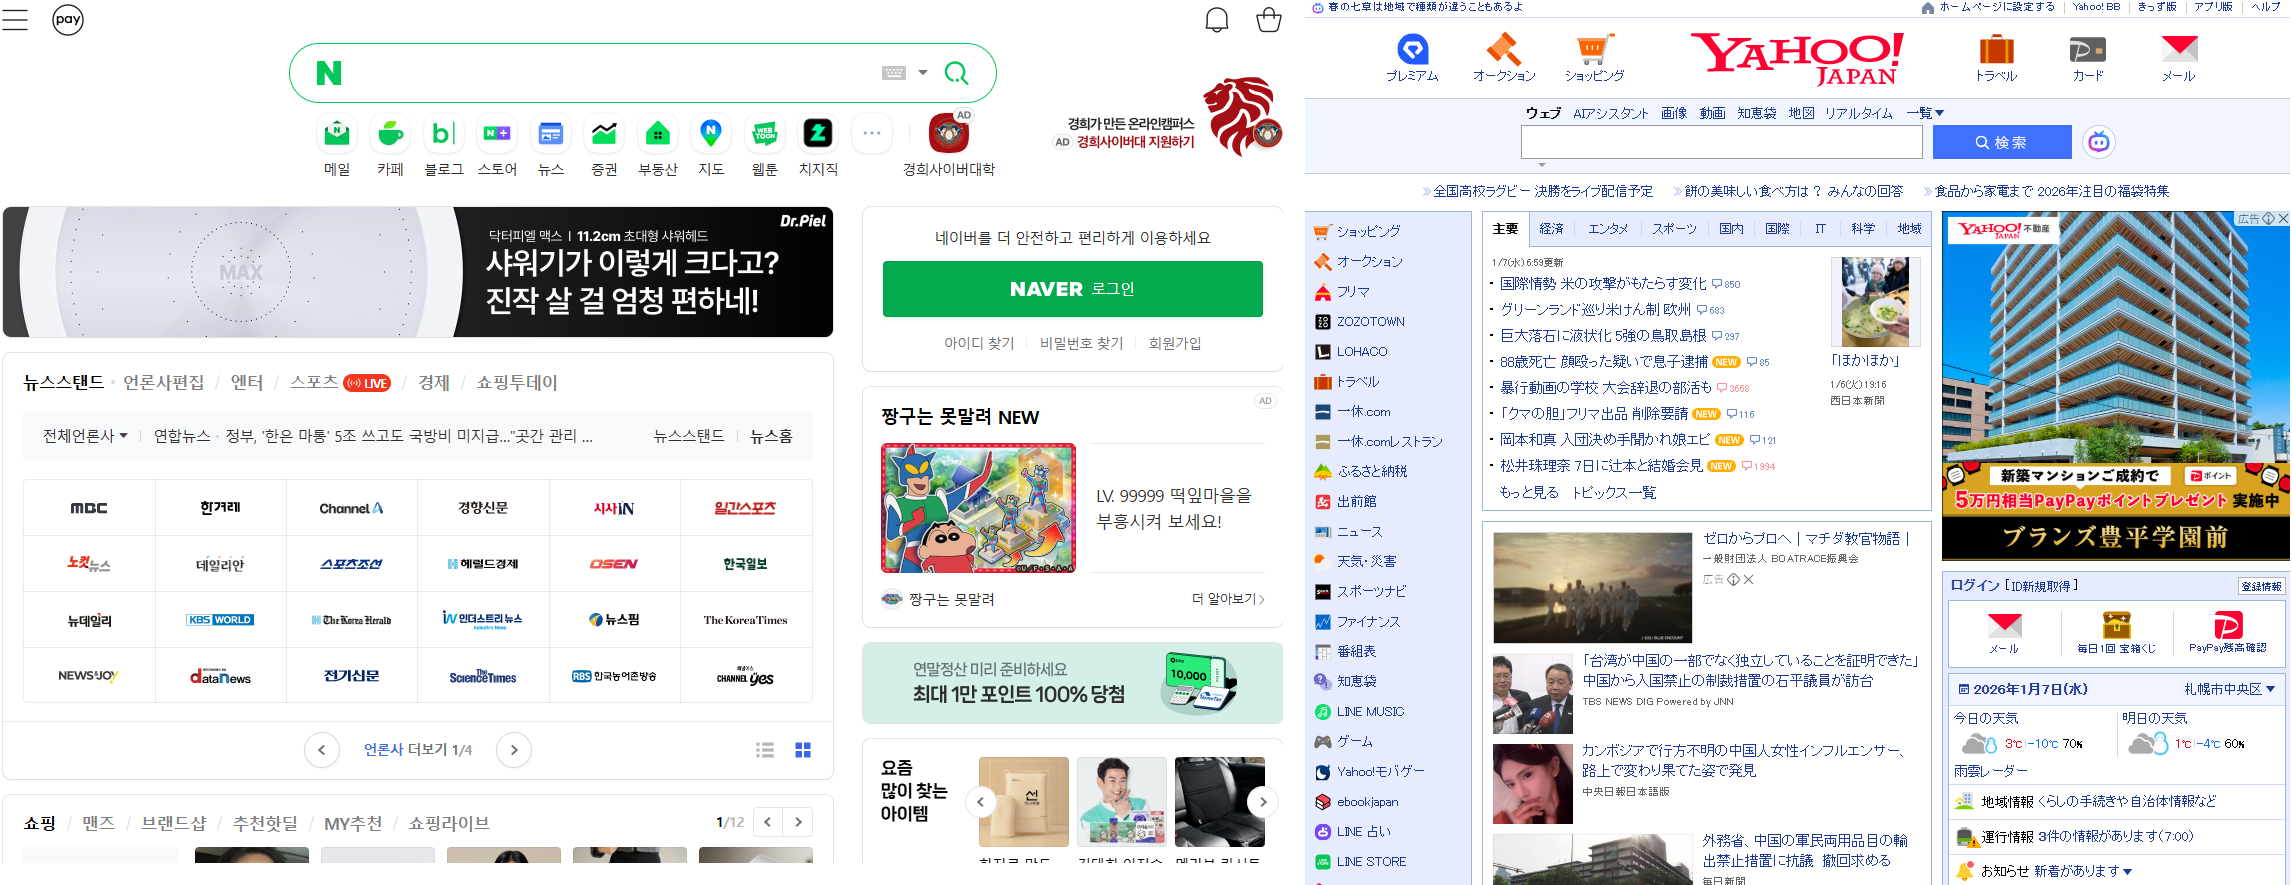This screenshot has height=885, width=2292.
Task: Show more Naver services ellipsis icon
Action: pyautogui.click(x=872, y=133)
